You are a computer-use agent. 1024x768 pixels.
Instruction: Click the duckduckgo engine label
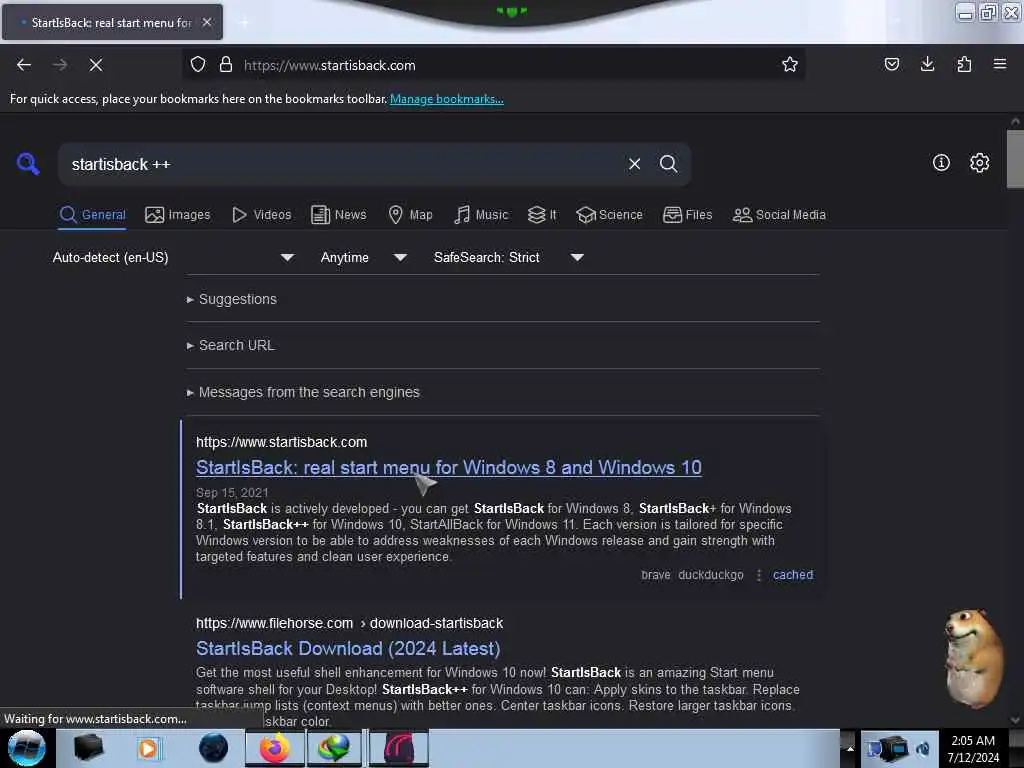click(711, 575)
